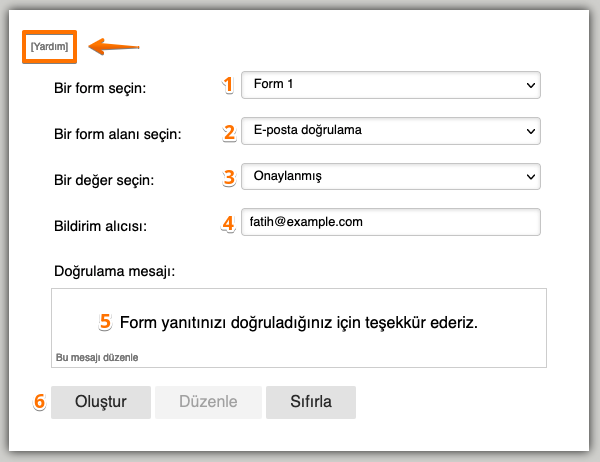Click the Bildirim alıcısı label
600x462 pixels.
pos(101,226)
